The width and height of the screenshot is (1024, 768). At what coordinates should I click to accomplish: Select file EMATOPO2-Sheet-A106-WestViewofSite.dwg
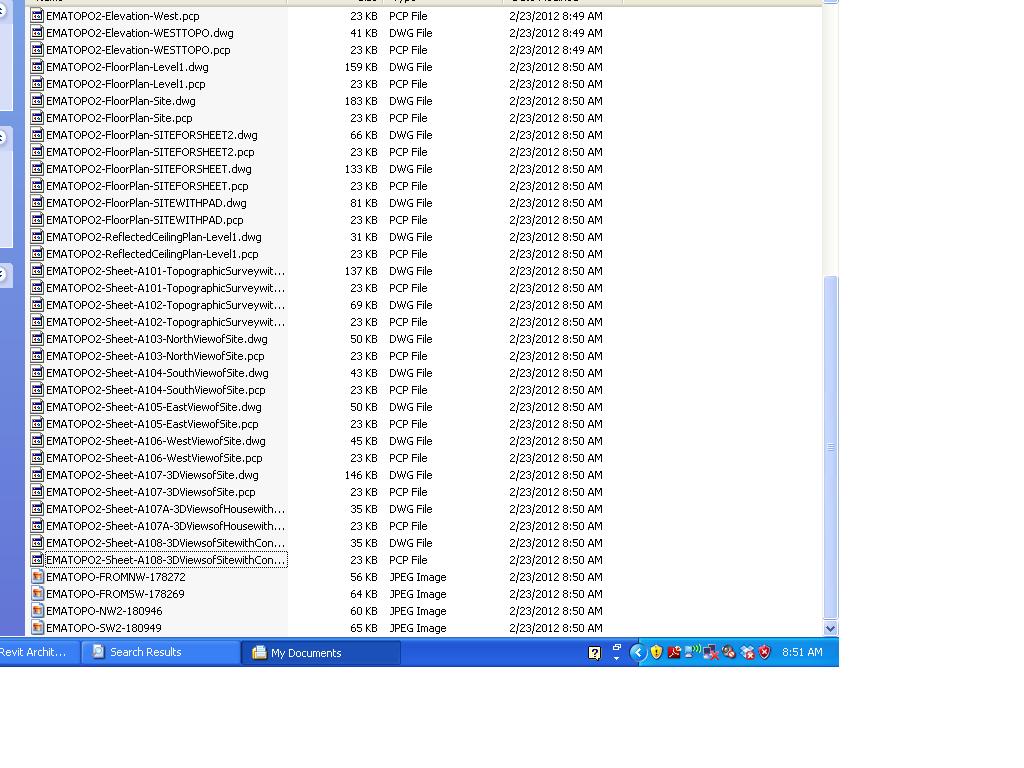click(x=155, y=440)
